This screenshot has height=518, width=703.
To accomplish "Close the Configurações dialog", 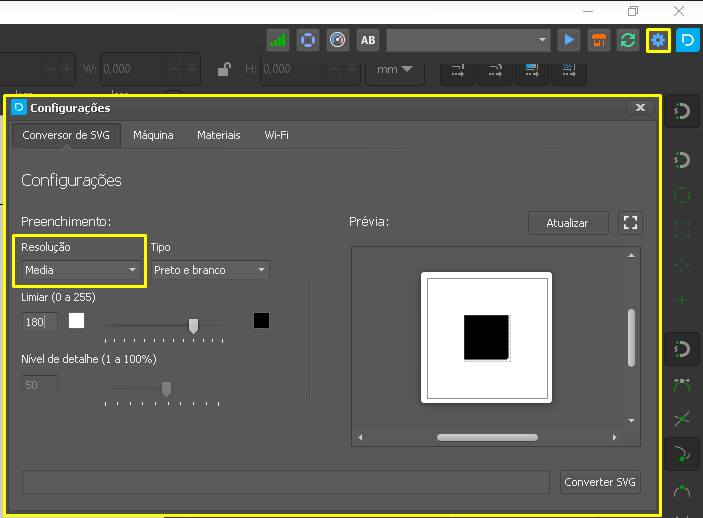I will [x=640, y=108].
